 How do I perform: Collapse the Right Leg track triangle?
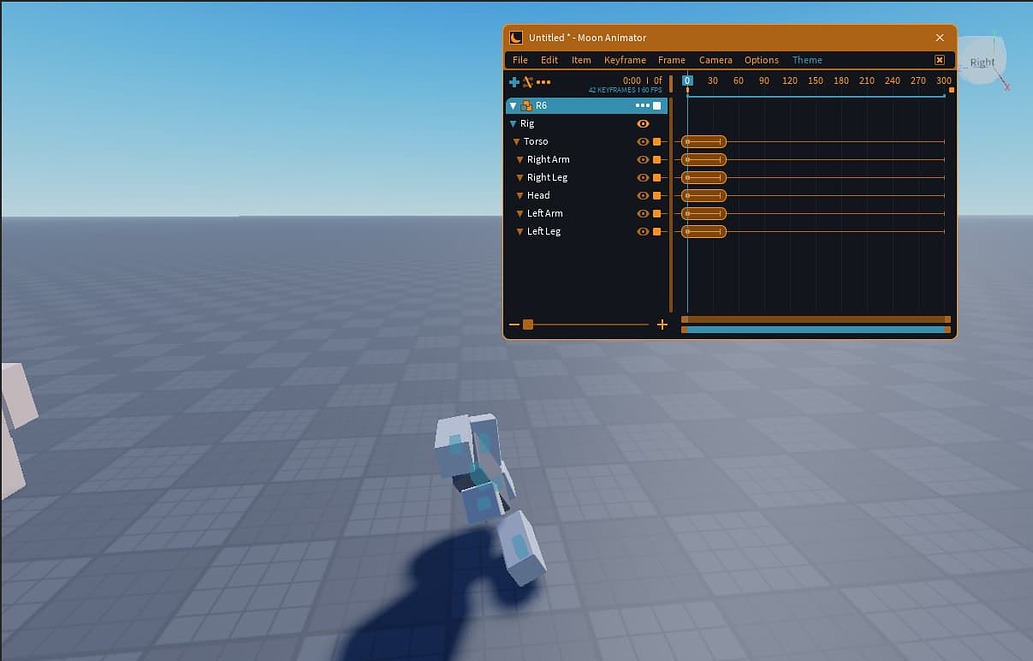[519, 177]
